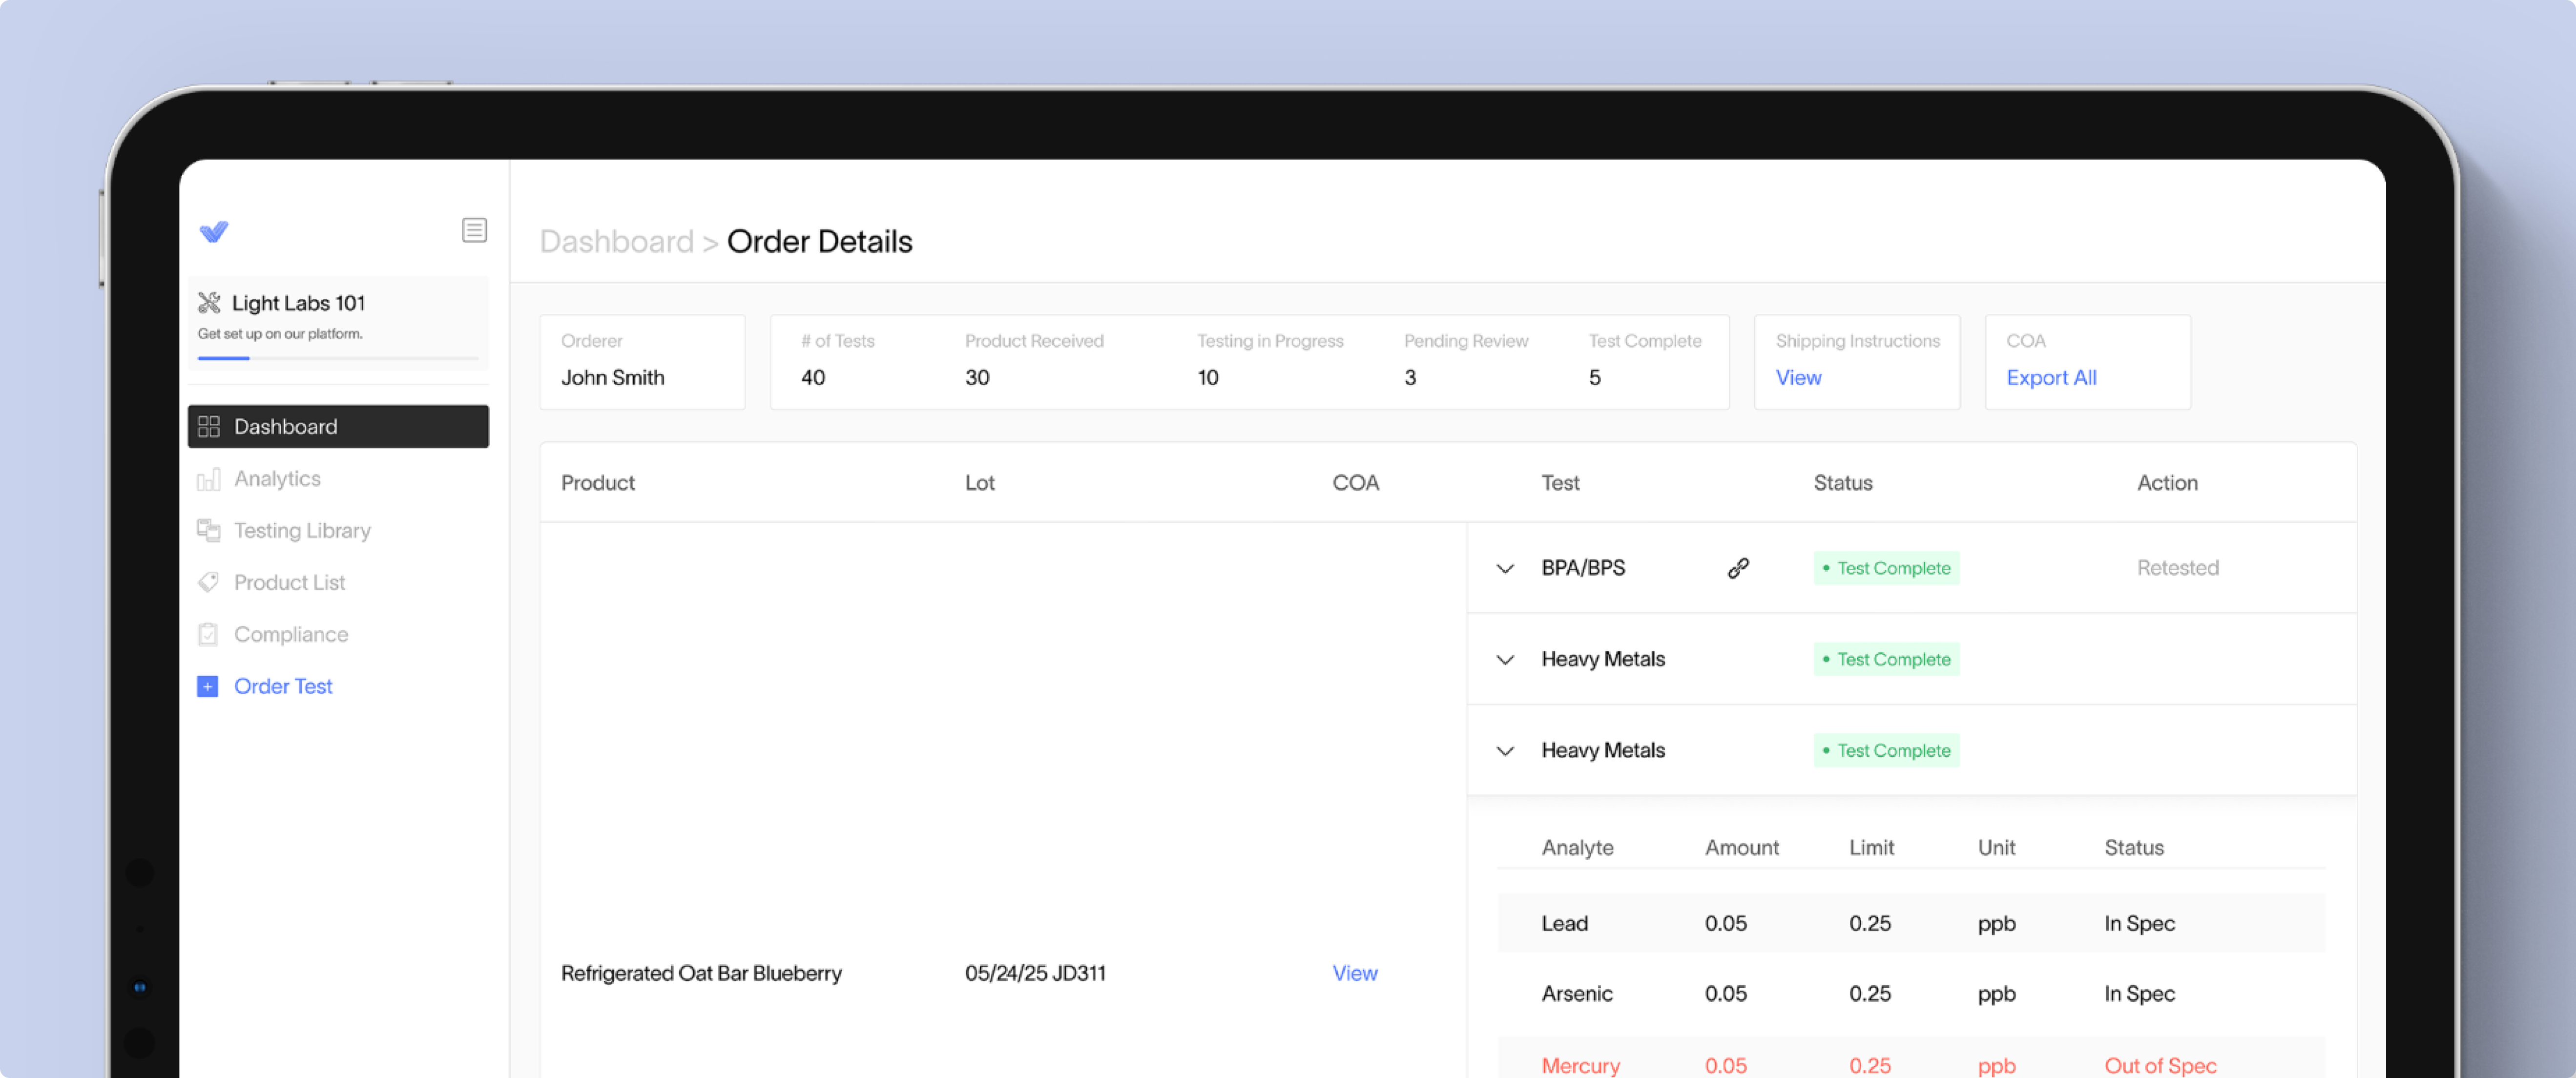Click the link icon beside BPA/BPS

(x=1738, y=568)
